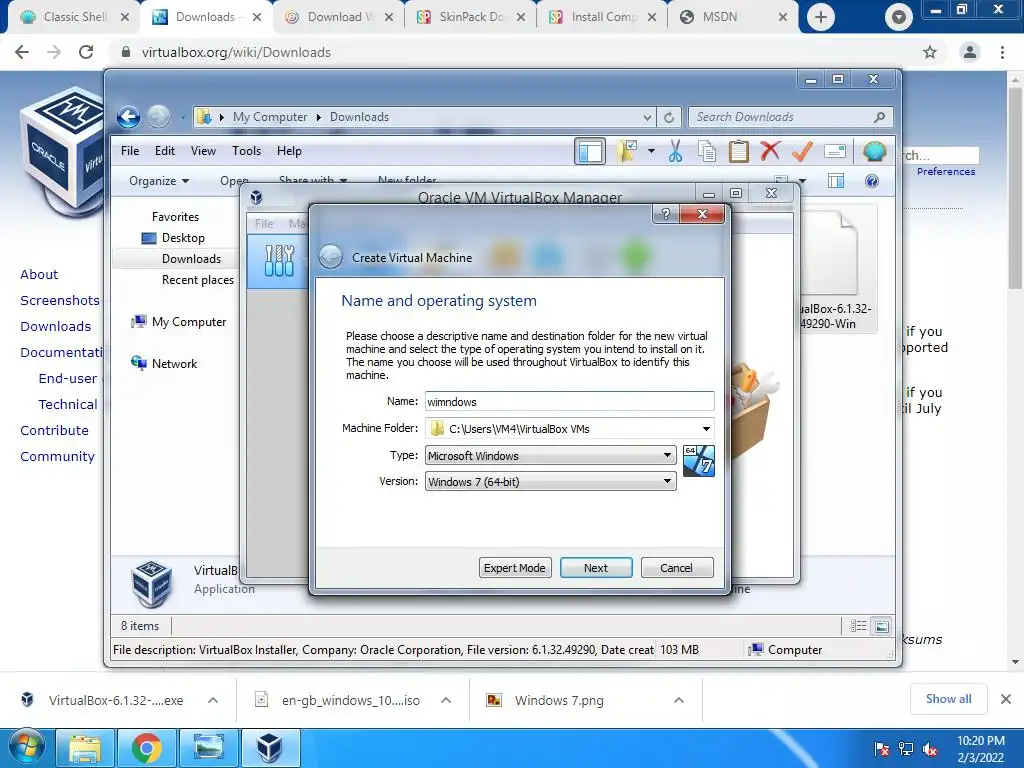Open the Edit menu in Explorer window
The width and height of the screenshot is (1024, 768).
[165, 151]
